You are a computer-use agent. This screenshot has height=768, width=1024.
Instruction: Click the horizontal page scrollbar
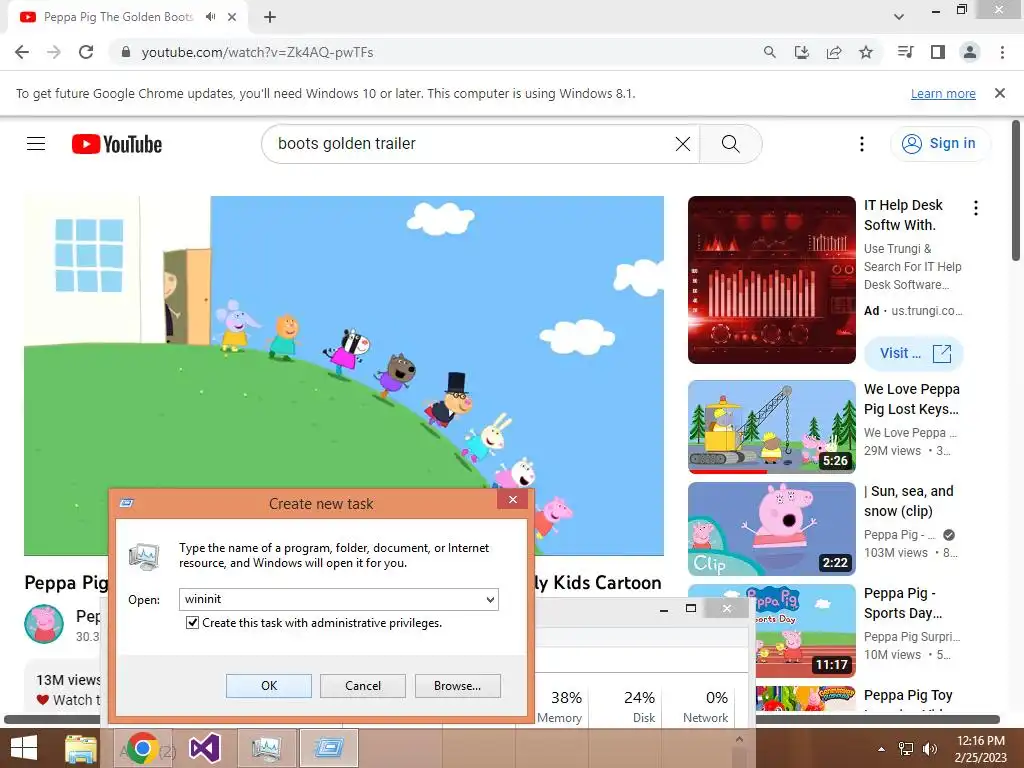(502, 720)
